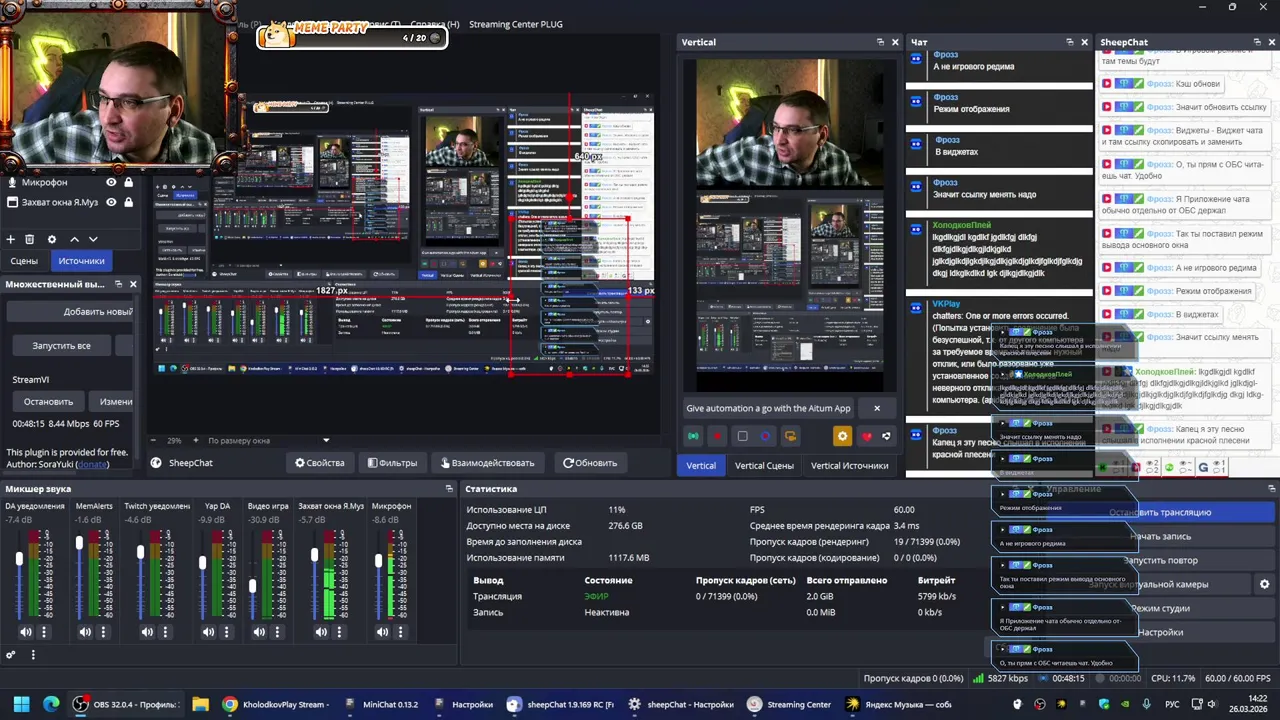Open advanced audio properties gears icon
1280x720 pixels.
click(11, 655)
